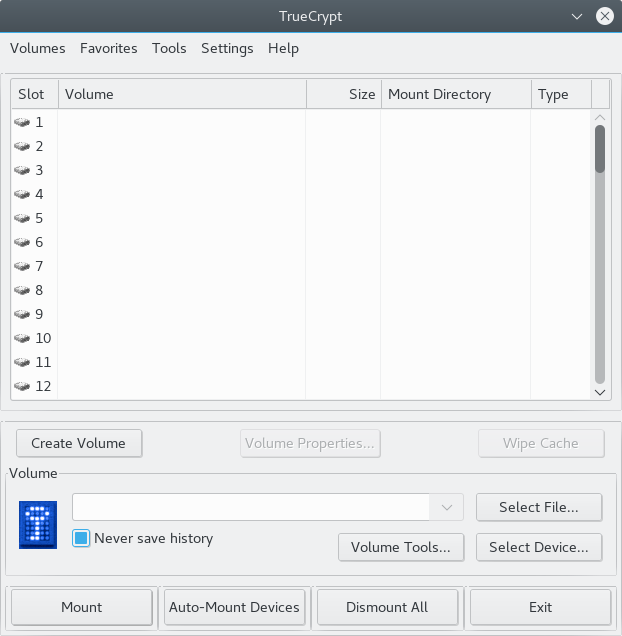Select the drive icon for slot 12

coord(22,386)
